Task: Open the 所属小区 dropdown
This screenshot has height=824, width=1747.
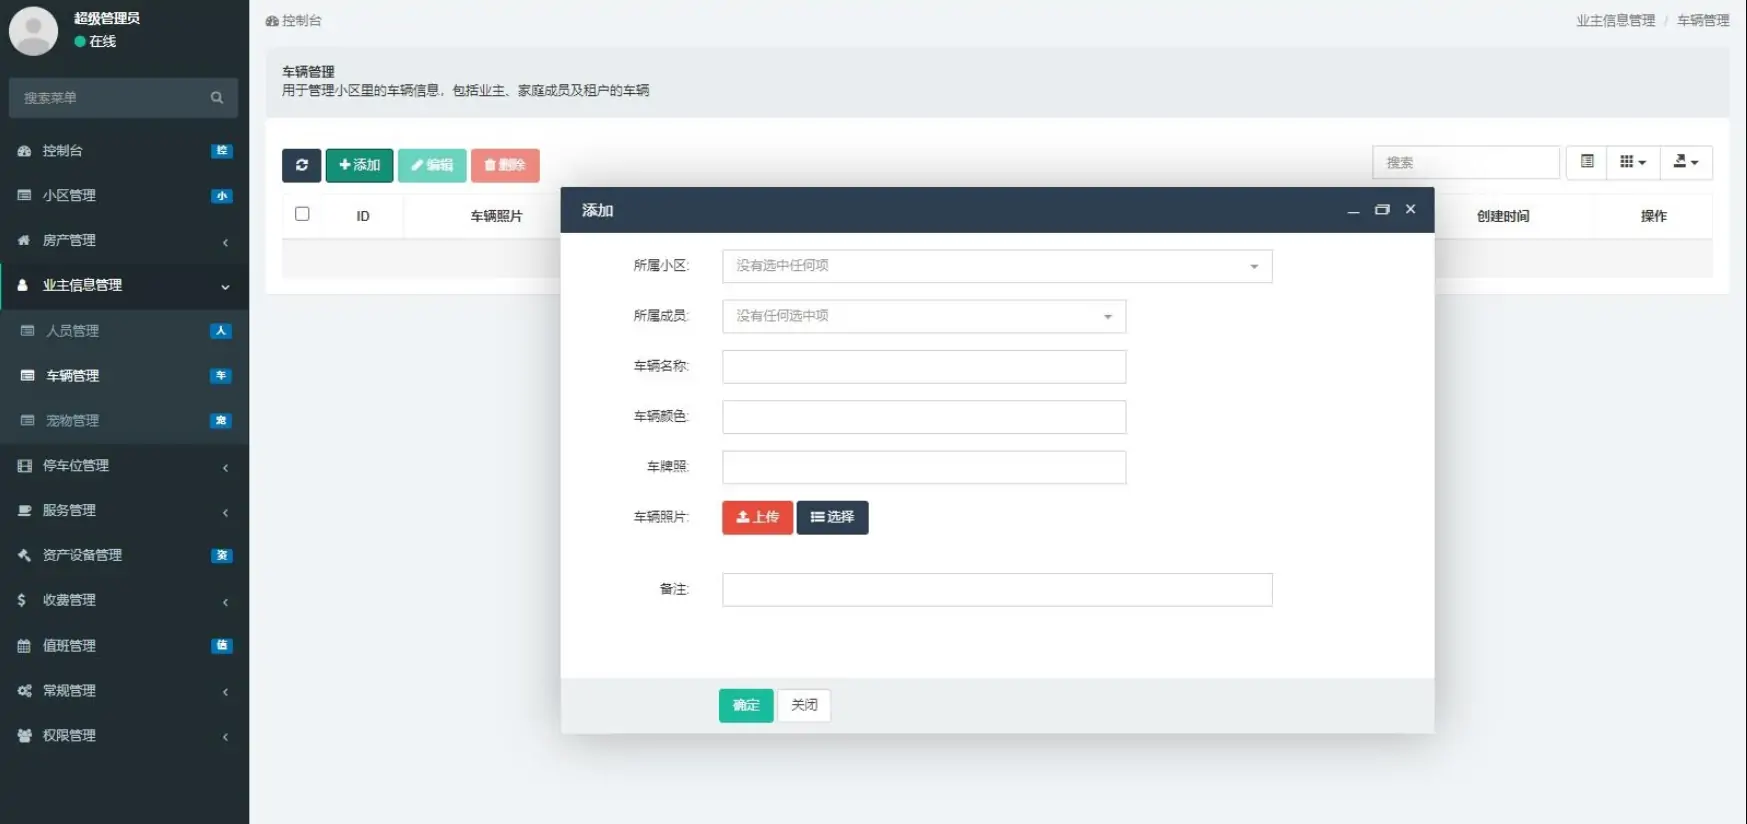Action: click(997, 266)
